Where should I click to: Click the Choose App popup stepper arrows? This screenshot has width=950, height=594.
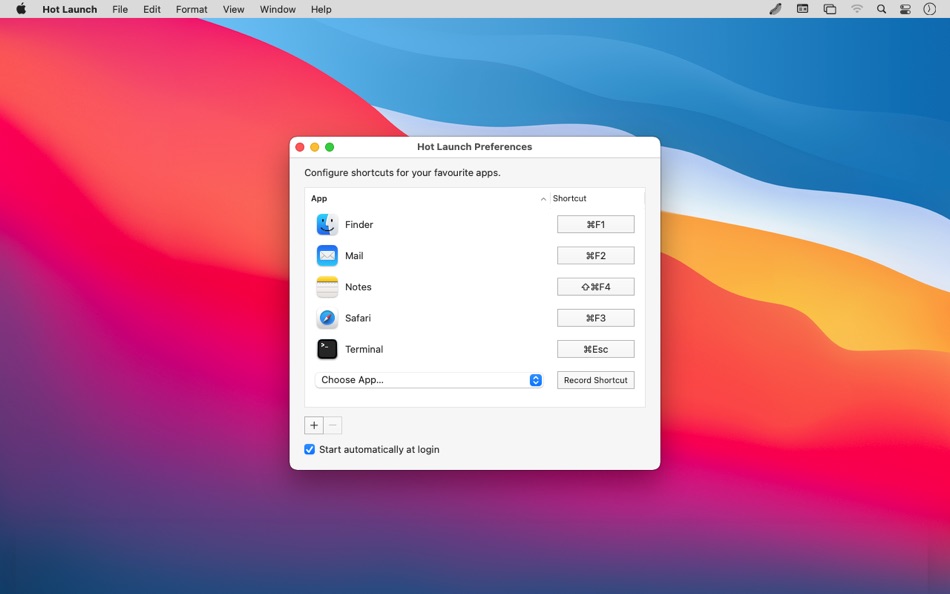coord(535,380)
